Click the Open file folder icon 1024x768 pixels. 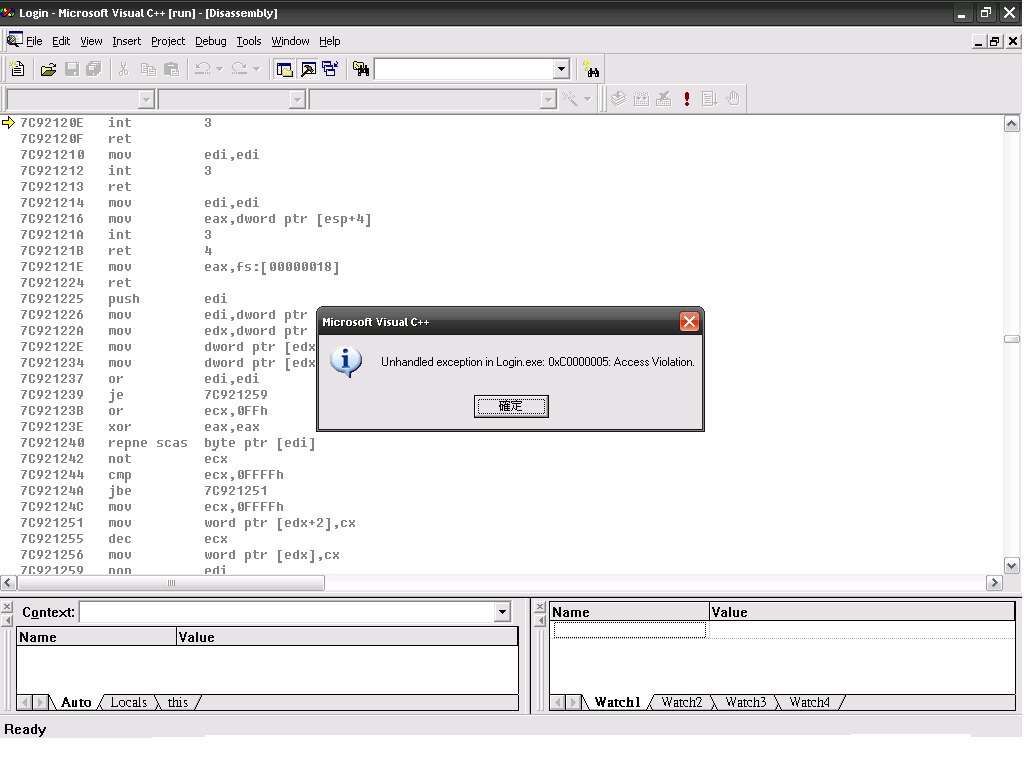pyautogui.click(x=47, y=69)
